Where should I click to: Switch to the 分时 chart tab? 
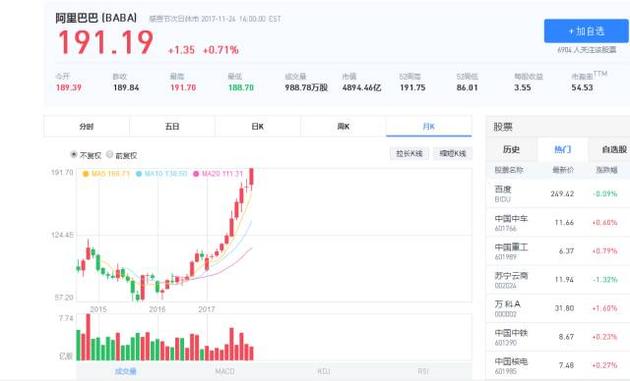86,126
